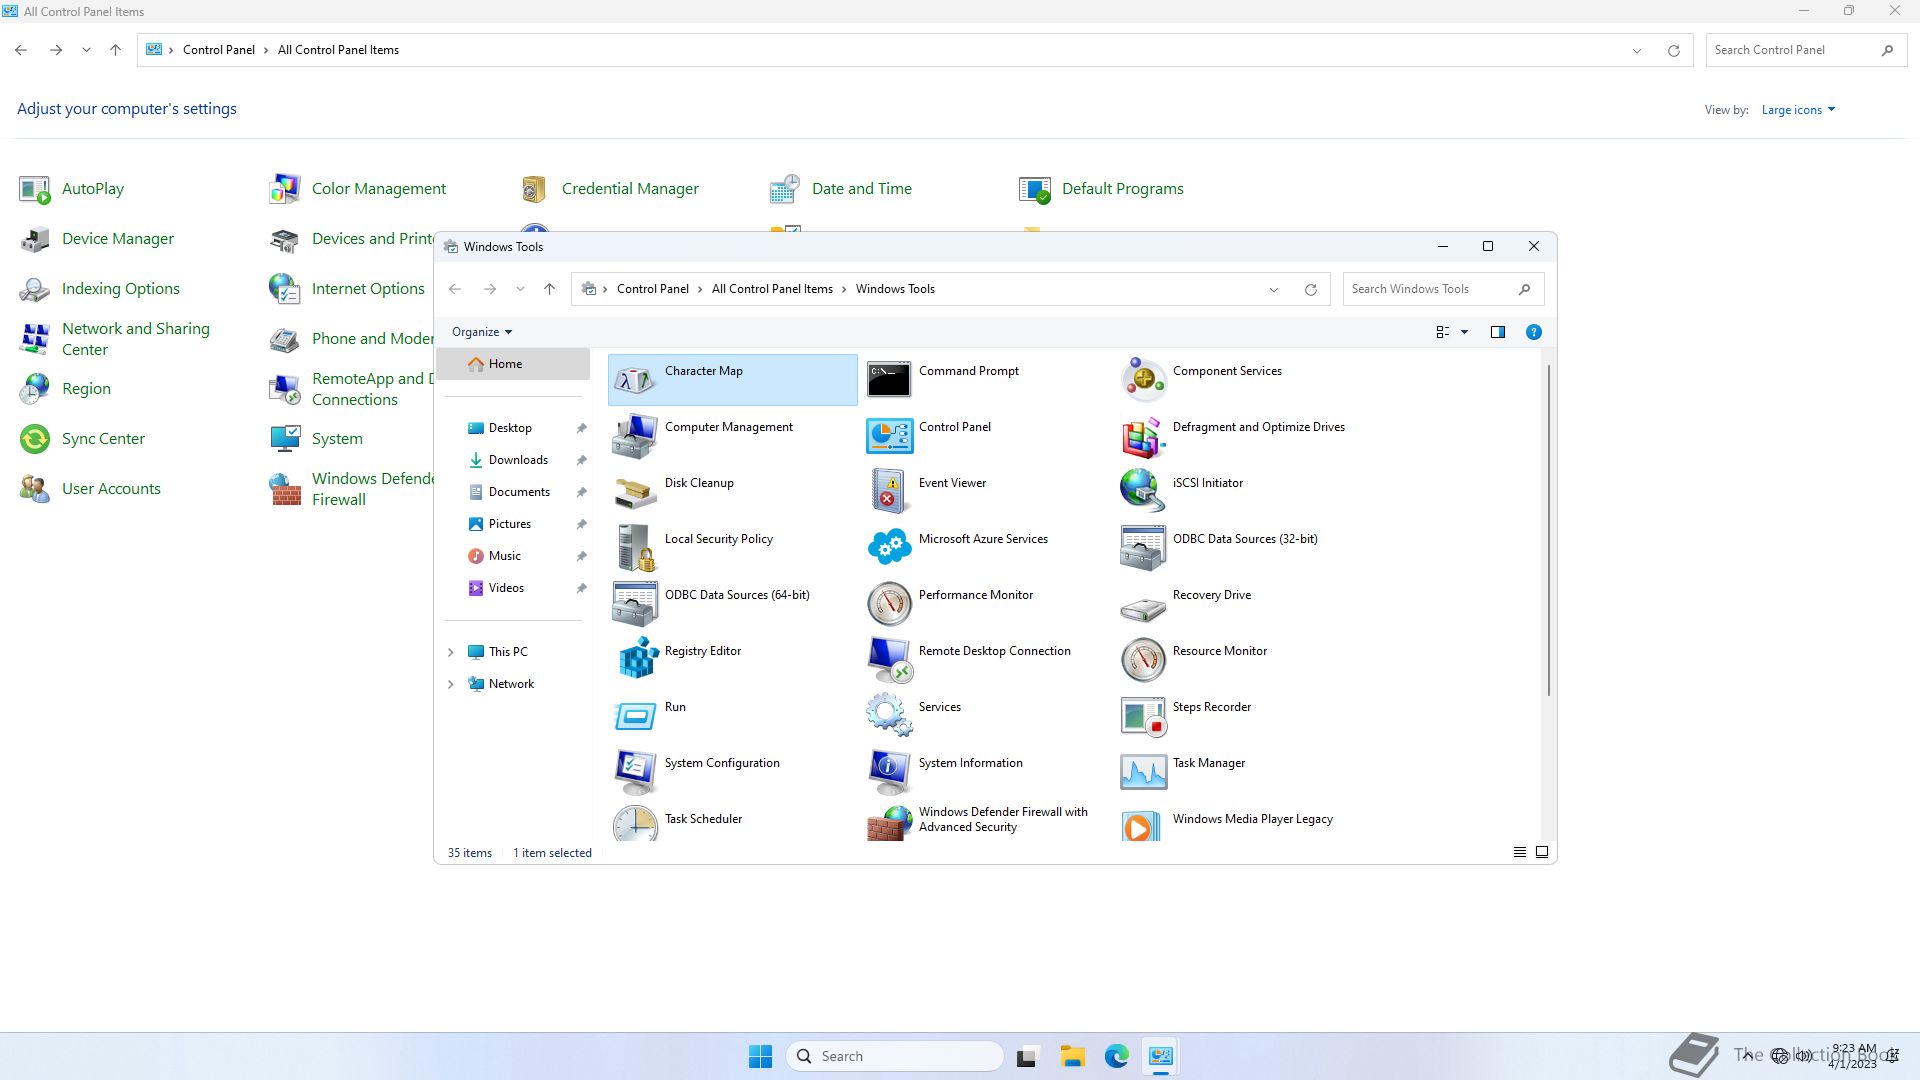
Task: Open Windows Media Player Legacy icon
Action: (1143, 824)
